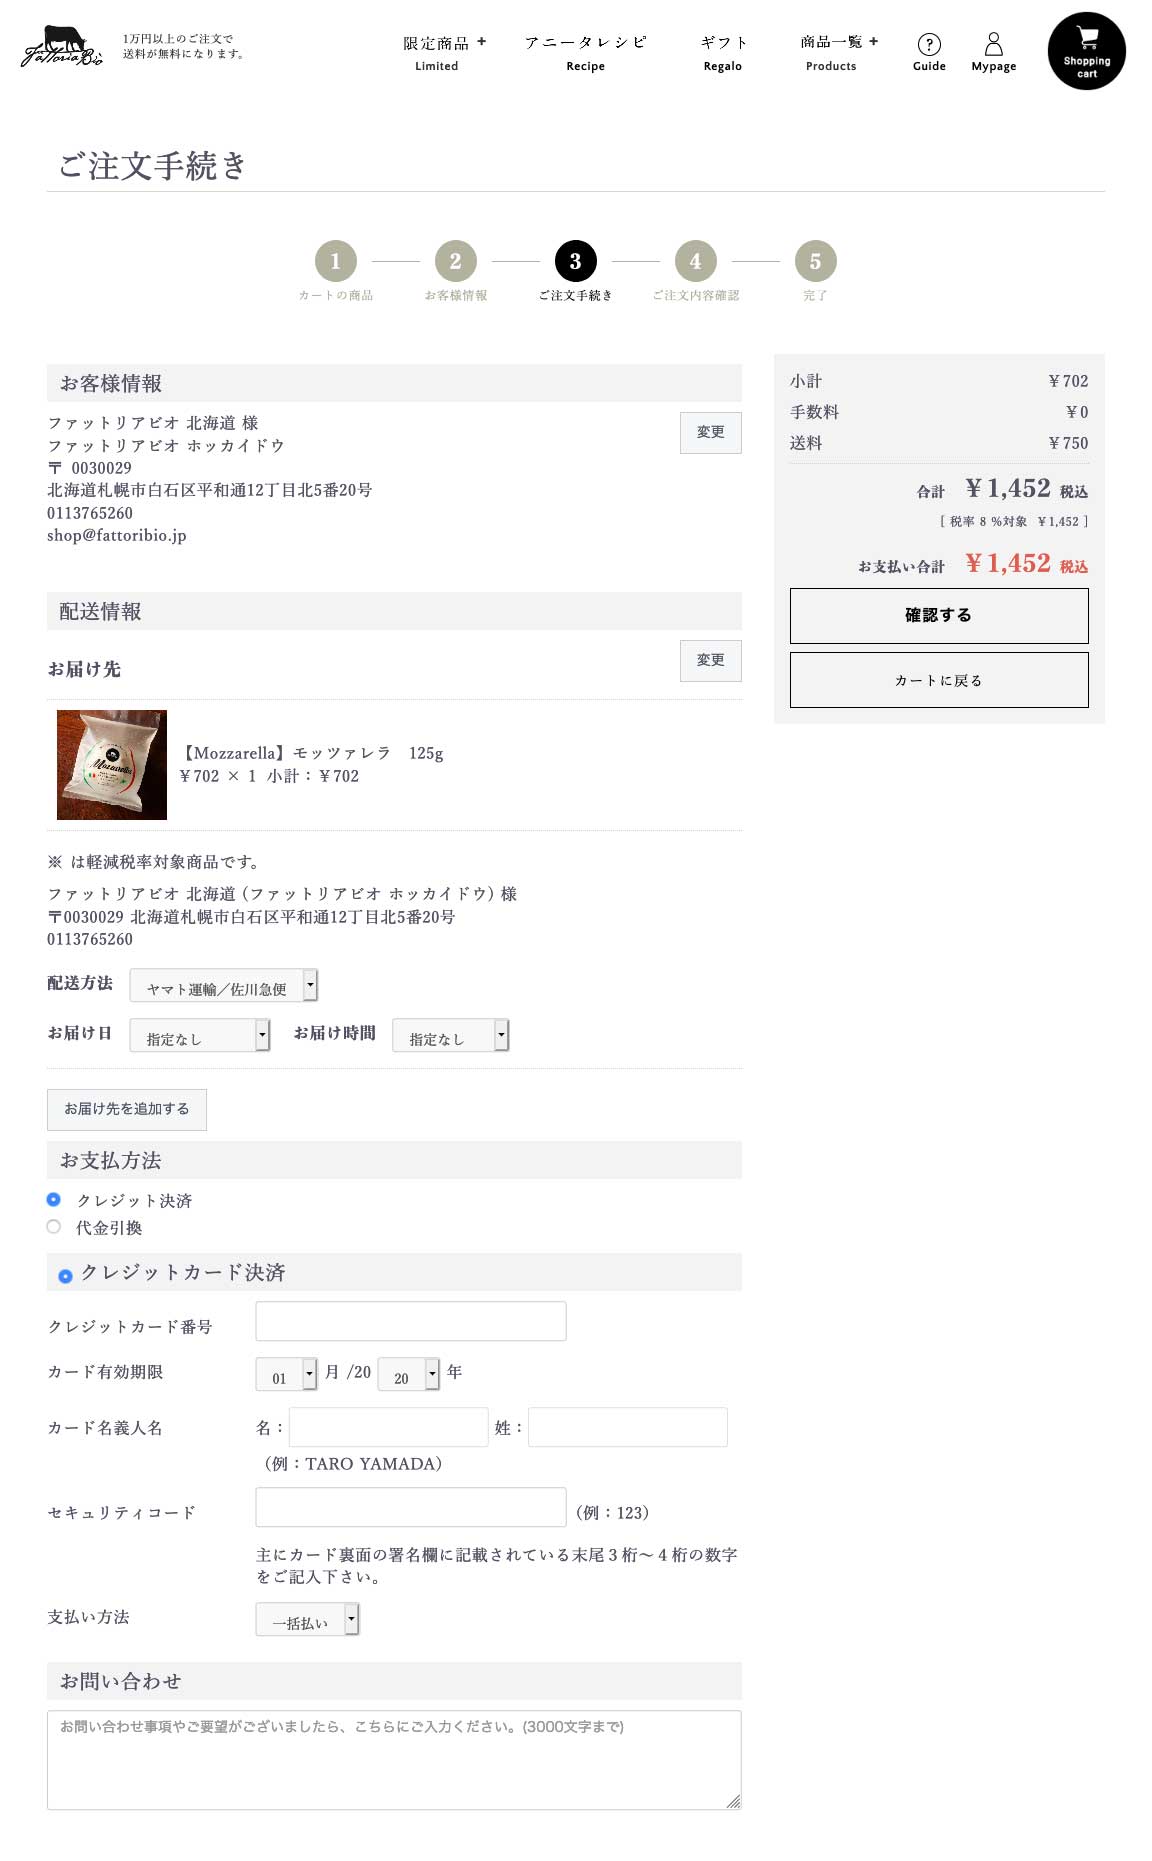This screenshot has height=1861, width=1152.
Task: Select クレジットカード決済 radio option
Action: click(x=66, y=1276)
